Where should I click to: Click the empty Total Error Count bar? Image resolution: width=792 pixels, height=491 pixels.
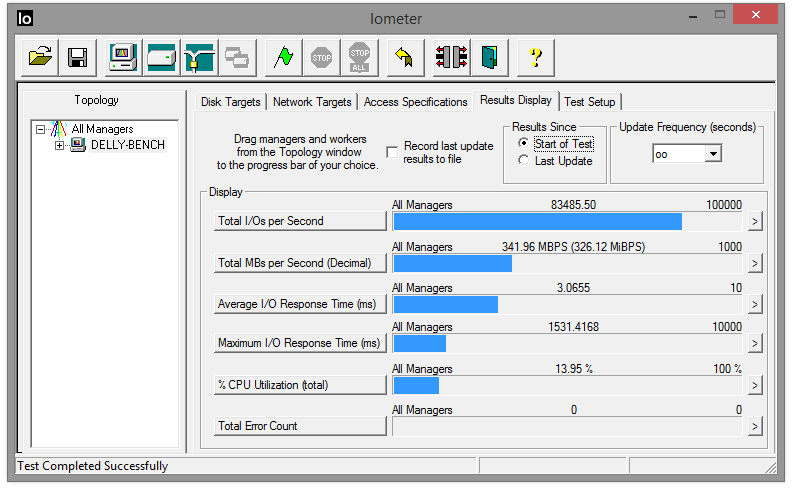click(567, 427)
